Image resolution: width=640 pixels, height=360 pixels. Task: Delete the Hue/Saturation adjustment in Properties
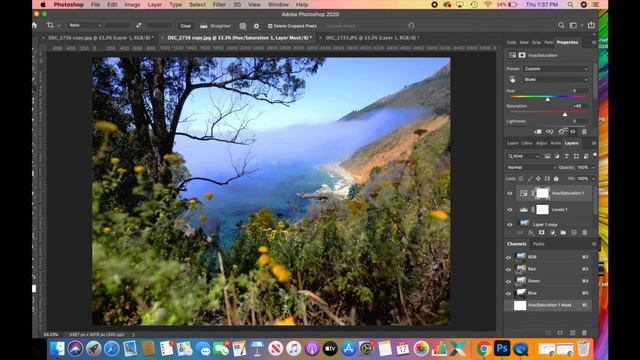coord(584,131)
